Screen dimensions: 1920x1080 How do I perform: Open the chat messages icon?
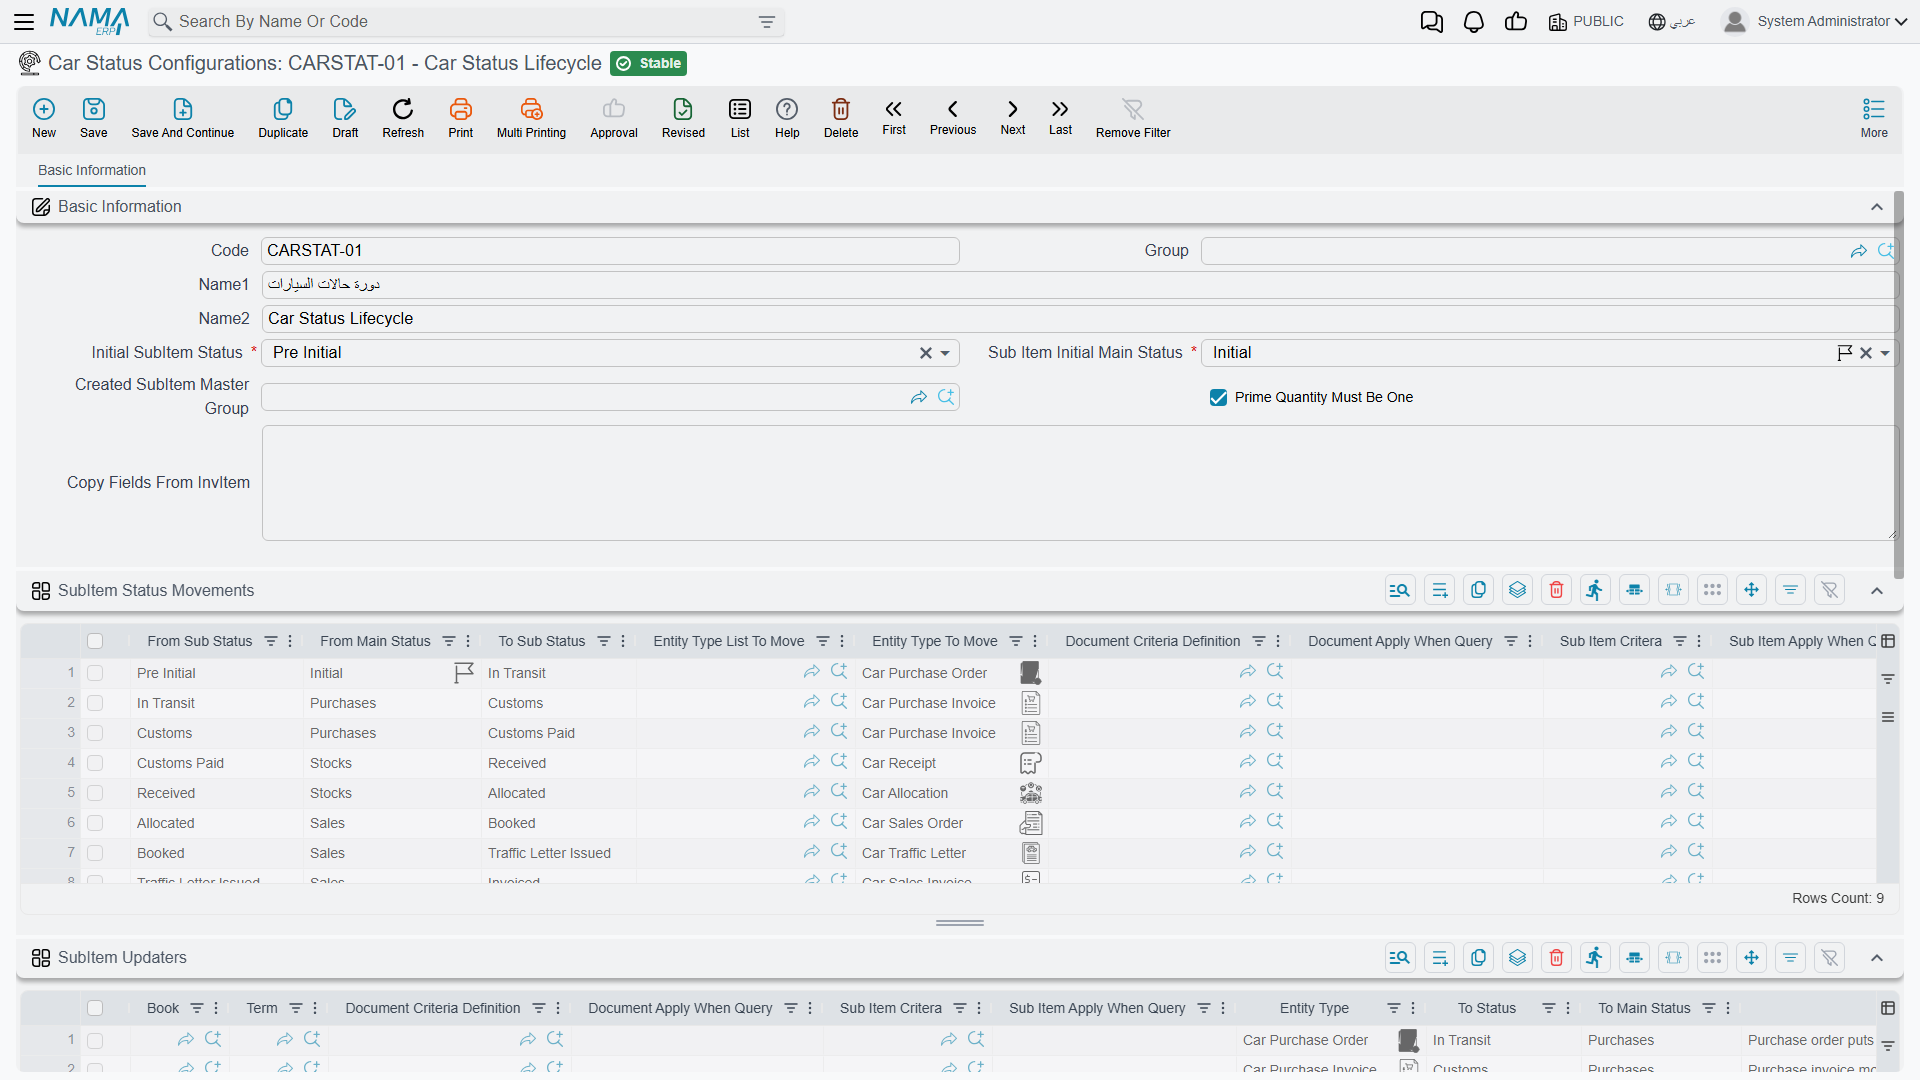coord(1432,21)
